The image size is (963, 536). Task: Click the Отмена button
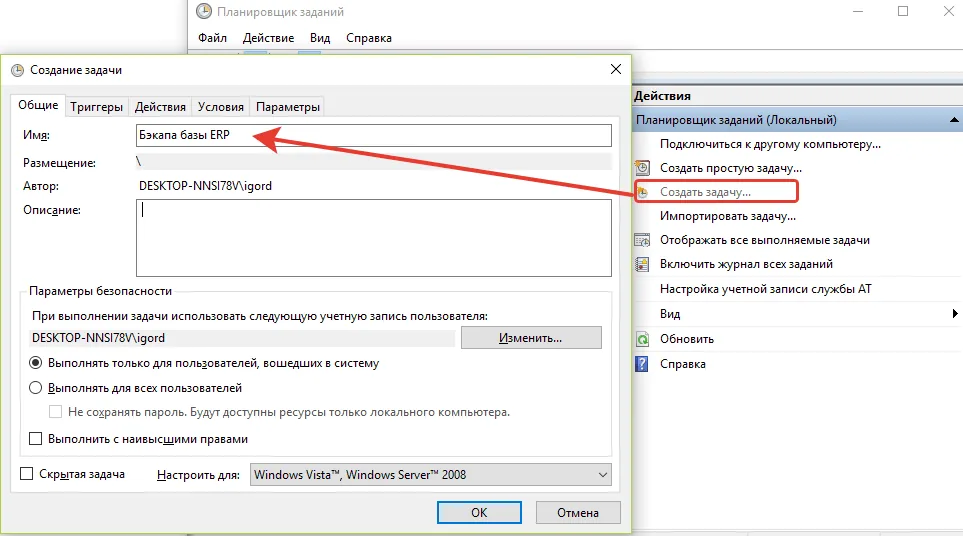click(x=578, y=513)
